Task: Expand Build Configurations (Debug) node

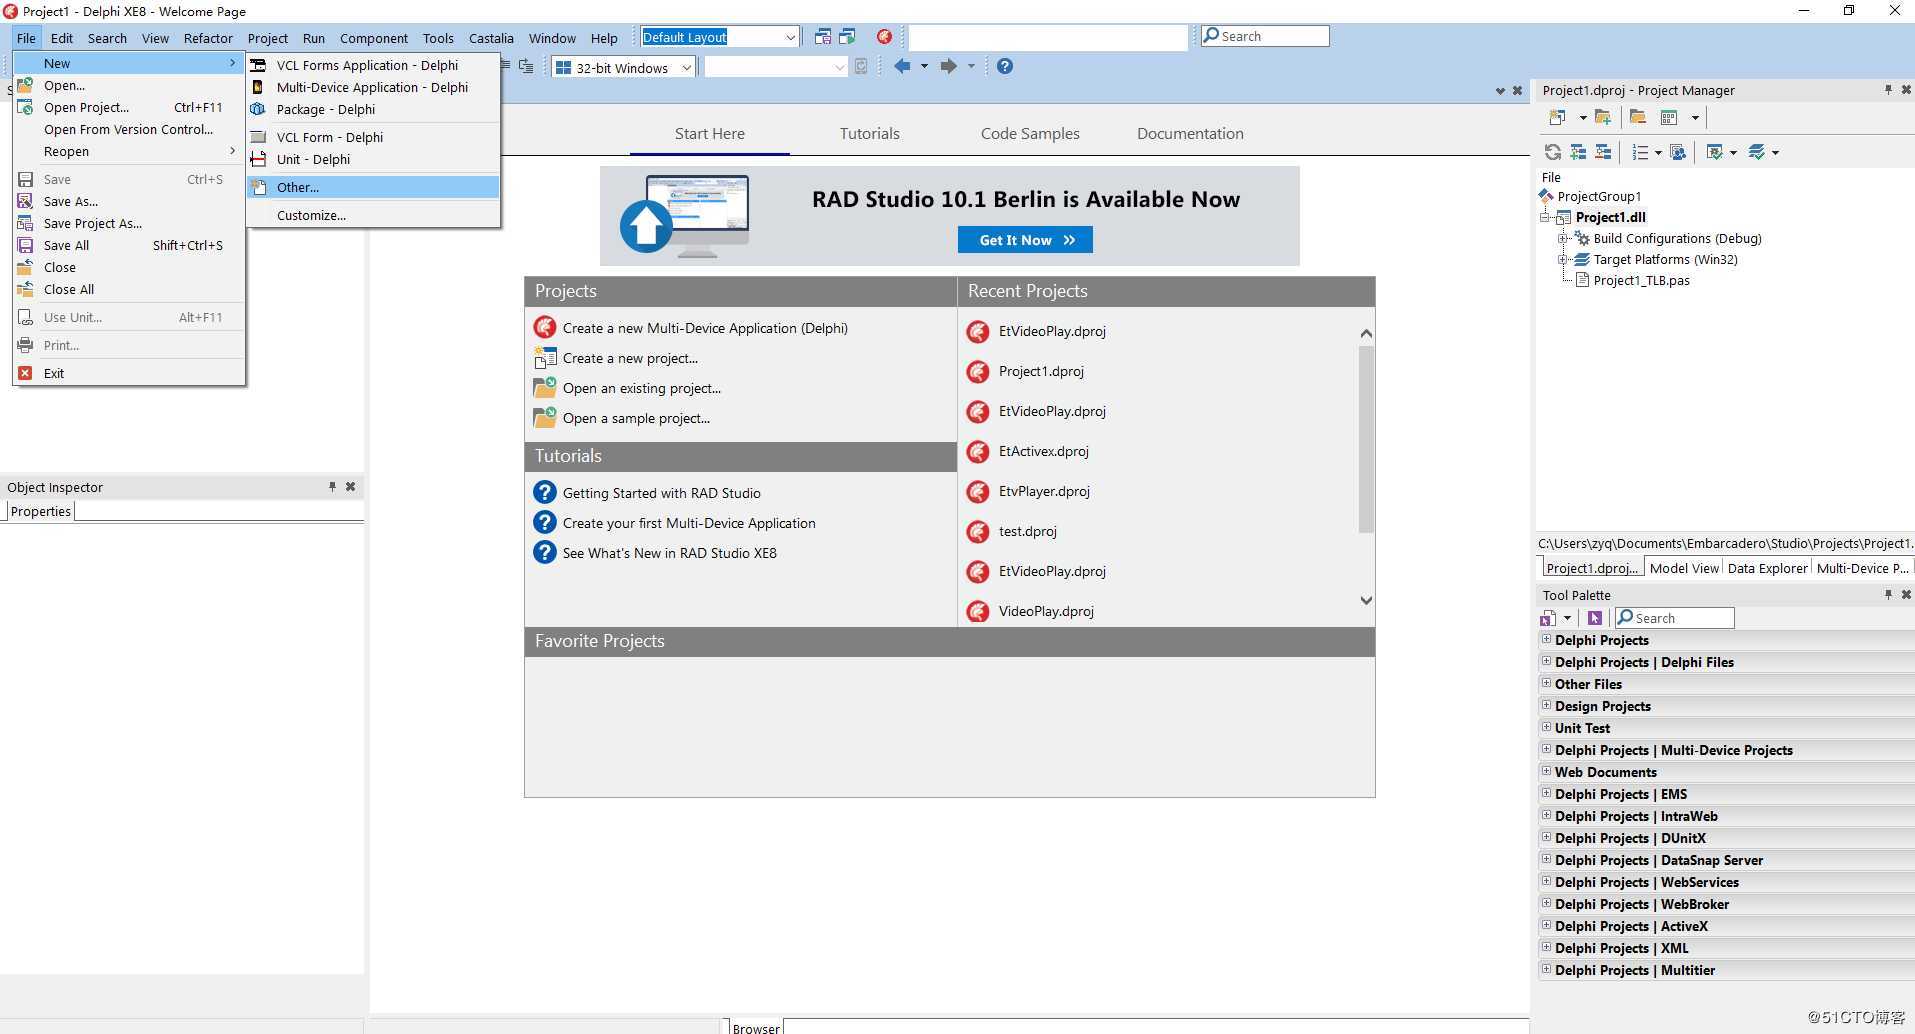Action: 1562,238
